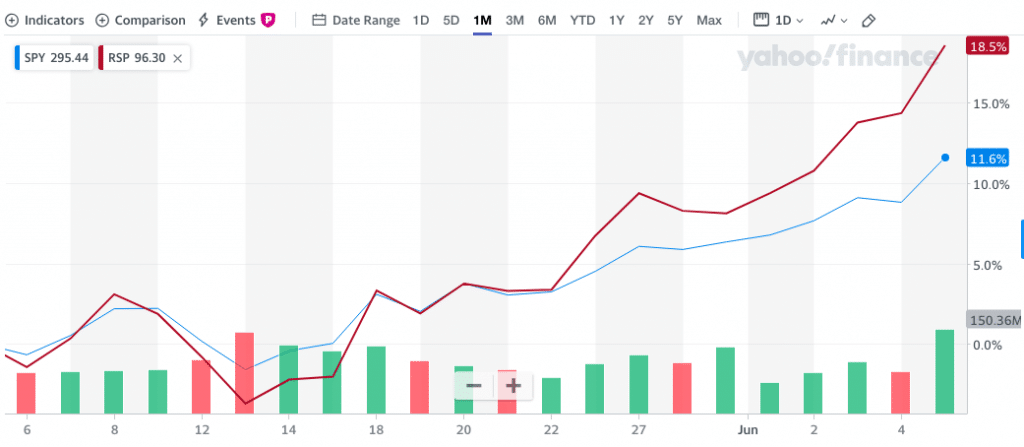Image resolution: width=1024 pixels, height=447 pixels.
Task: Click the Jun date axis label
Action: click(x=748, y=429)
